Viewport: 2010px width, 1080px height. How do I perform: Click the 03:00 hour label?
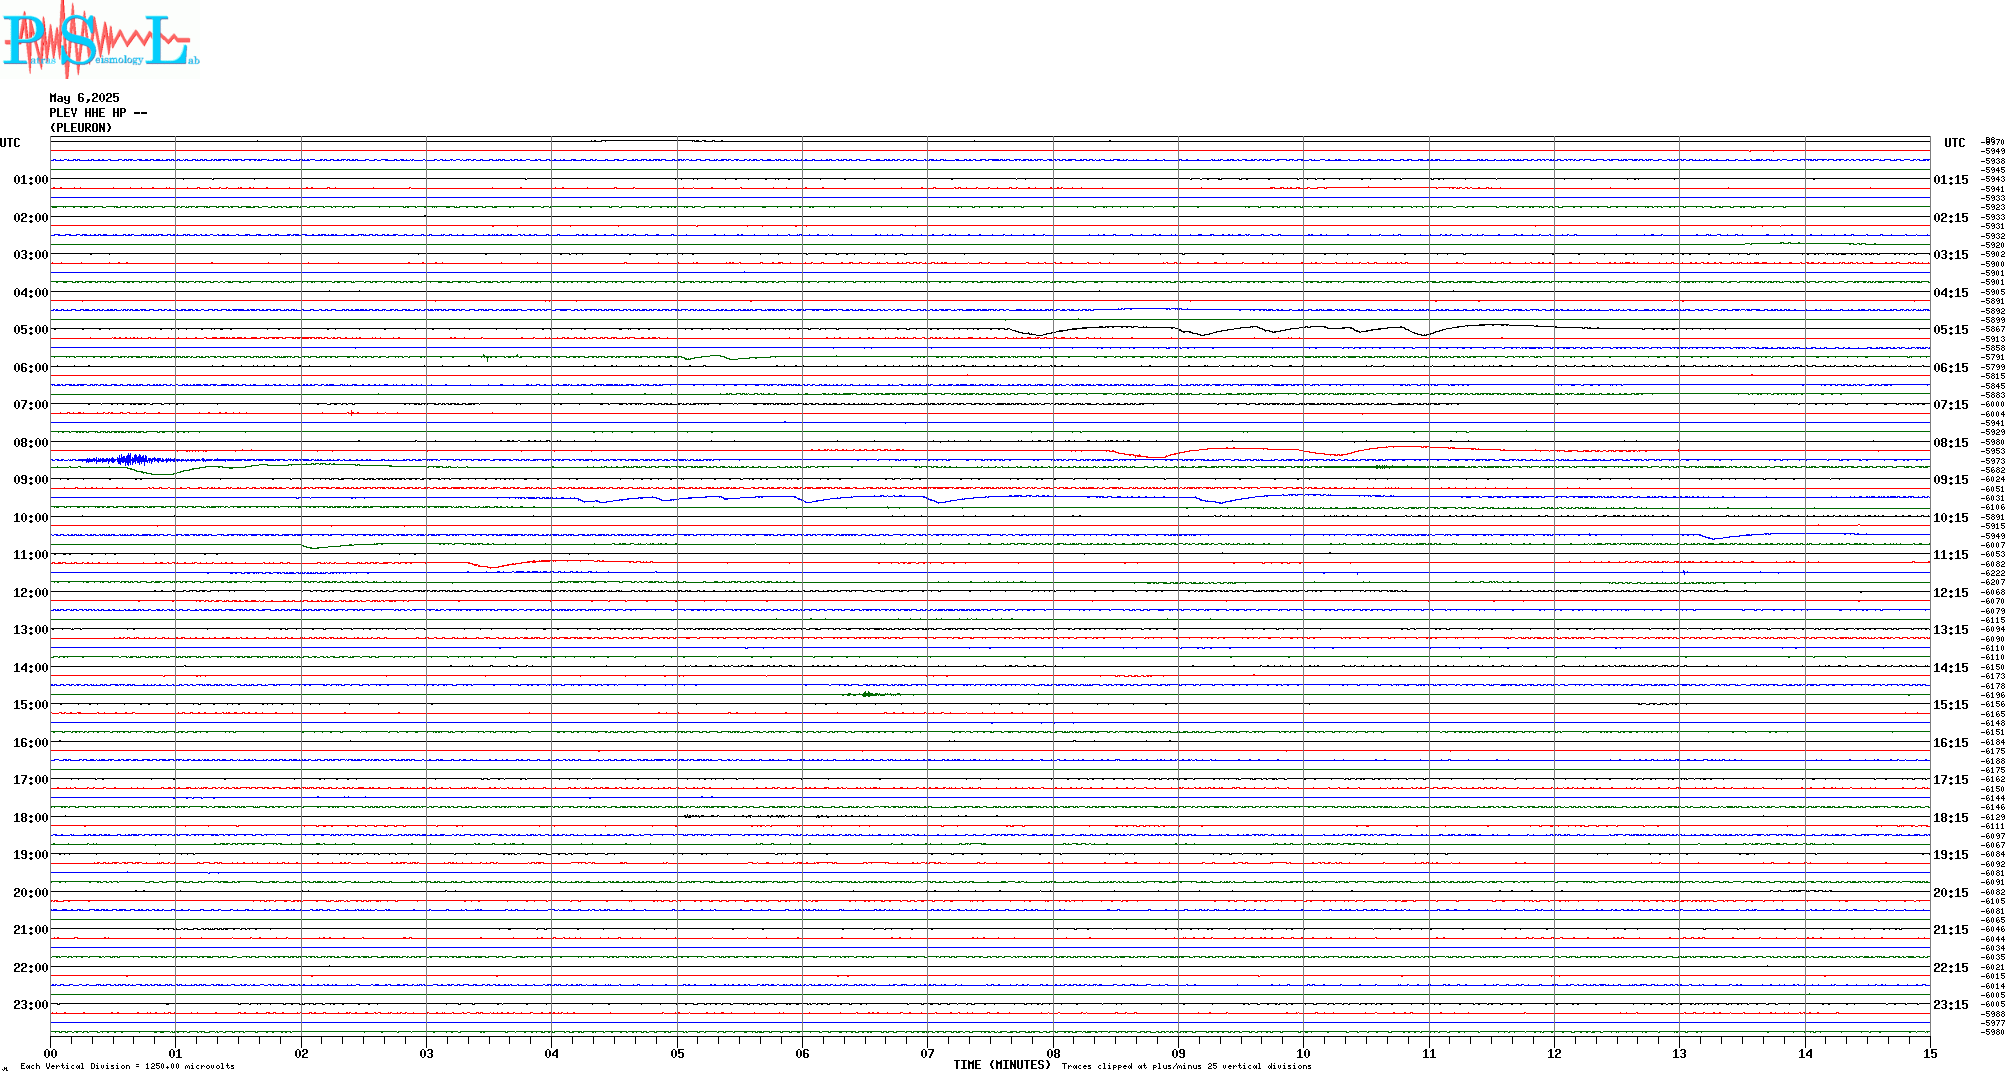point(31,255)
